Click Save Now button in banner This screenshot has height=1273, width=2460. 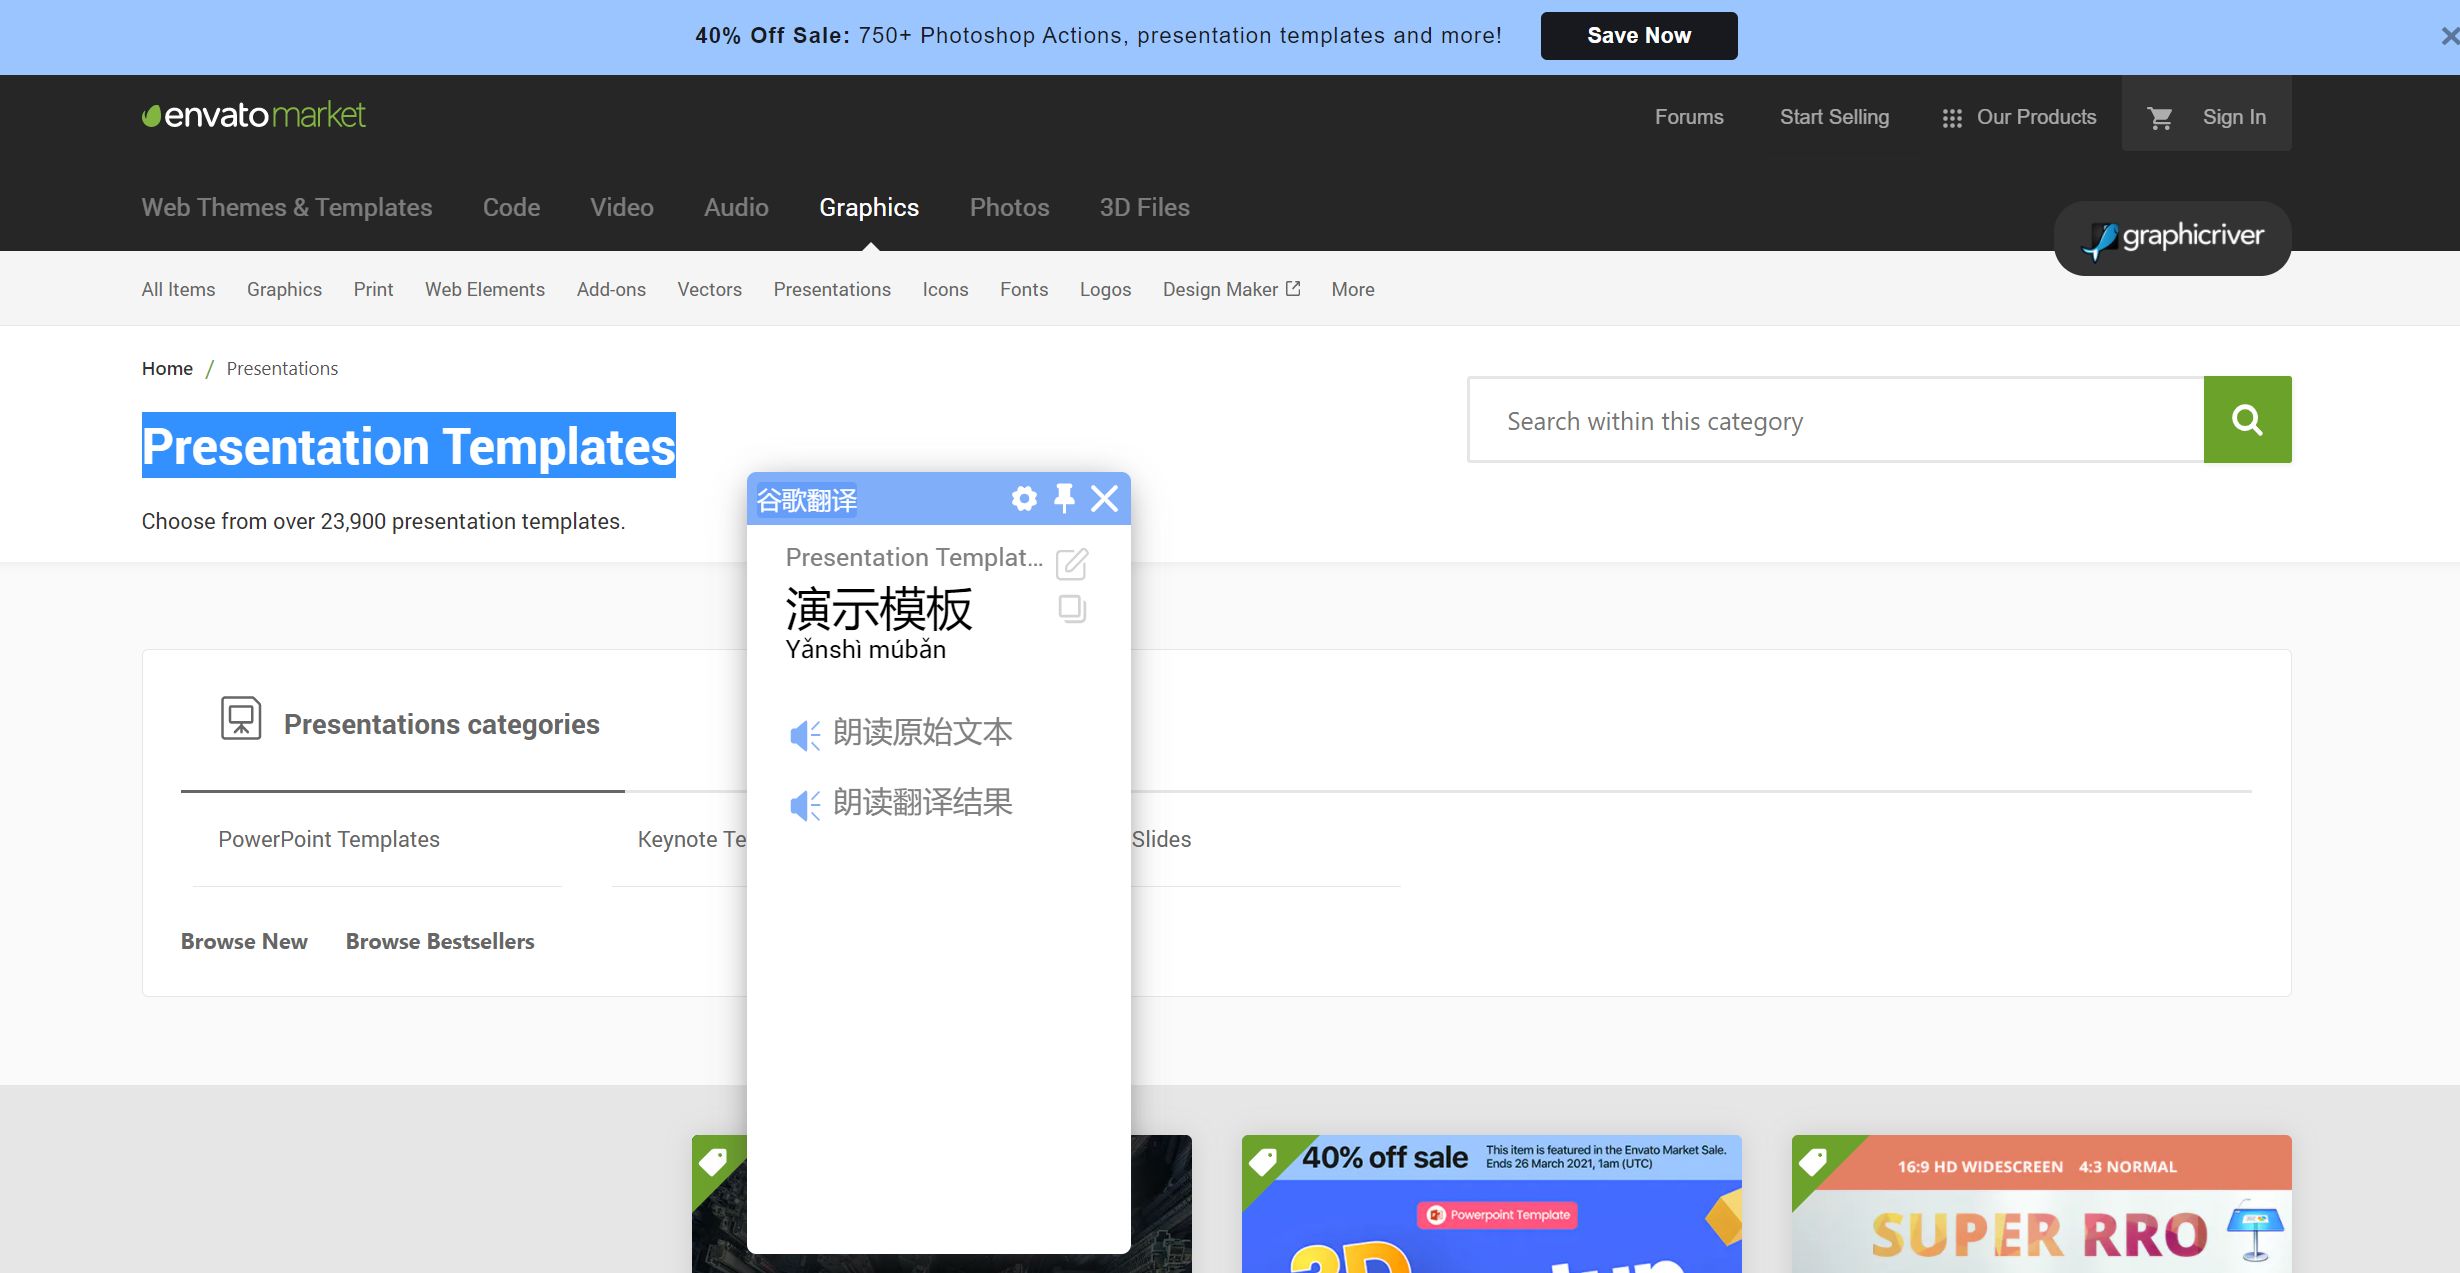point(1639,36)
